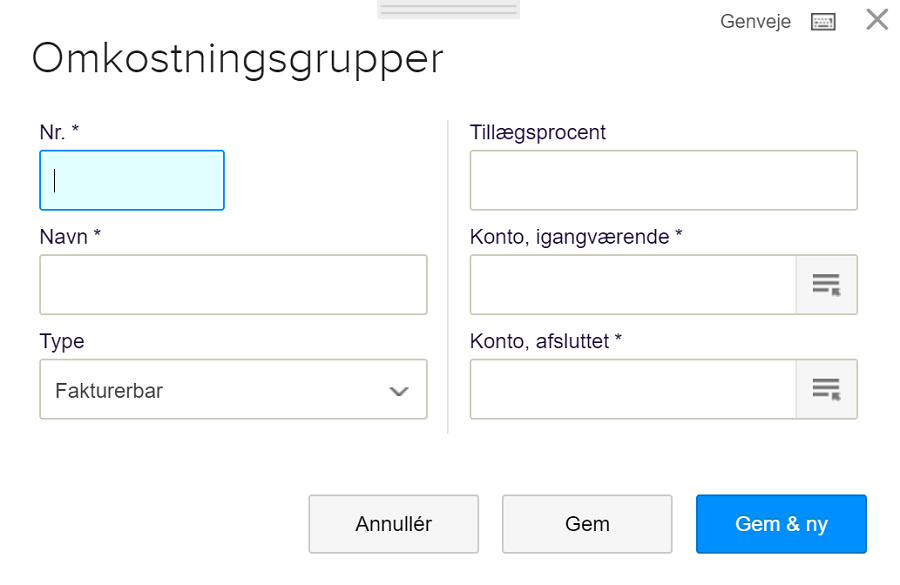Open the keyboard shortcuts icon
Screen dimensions: 900x585
(823, 22)
